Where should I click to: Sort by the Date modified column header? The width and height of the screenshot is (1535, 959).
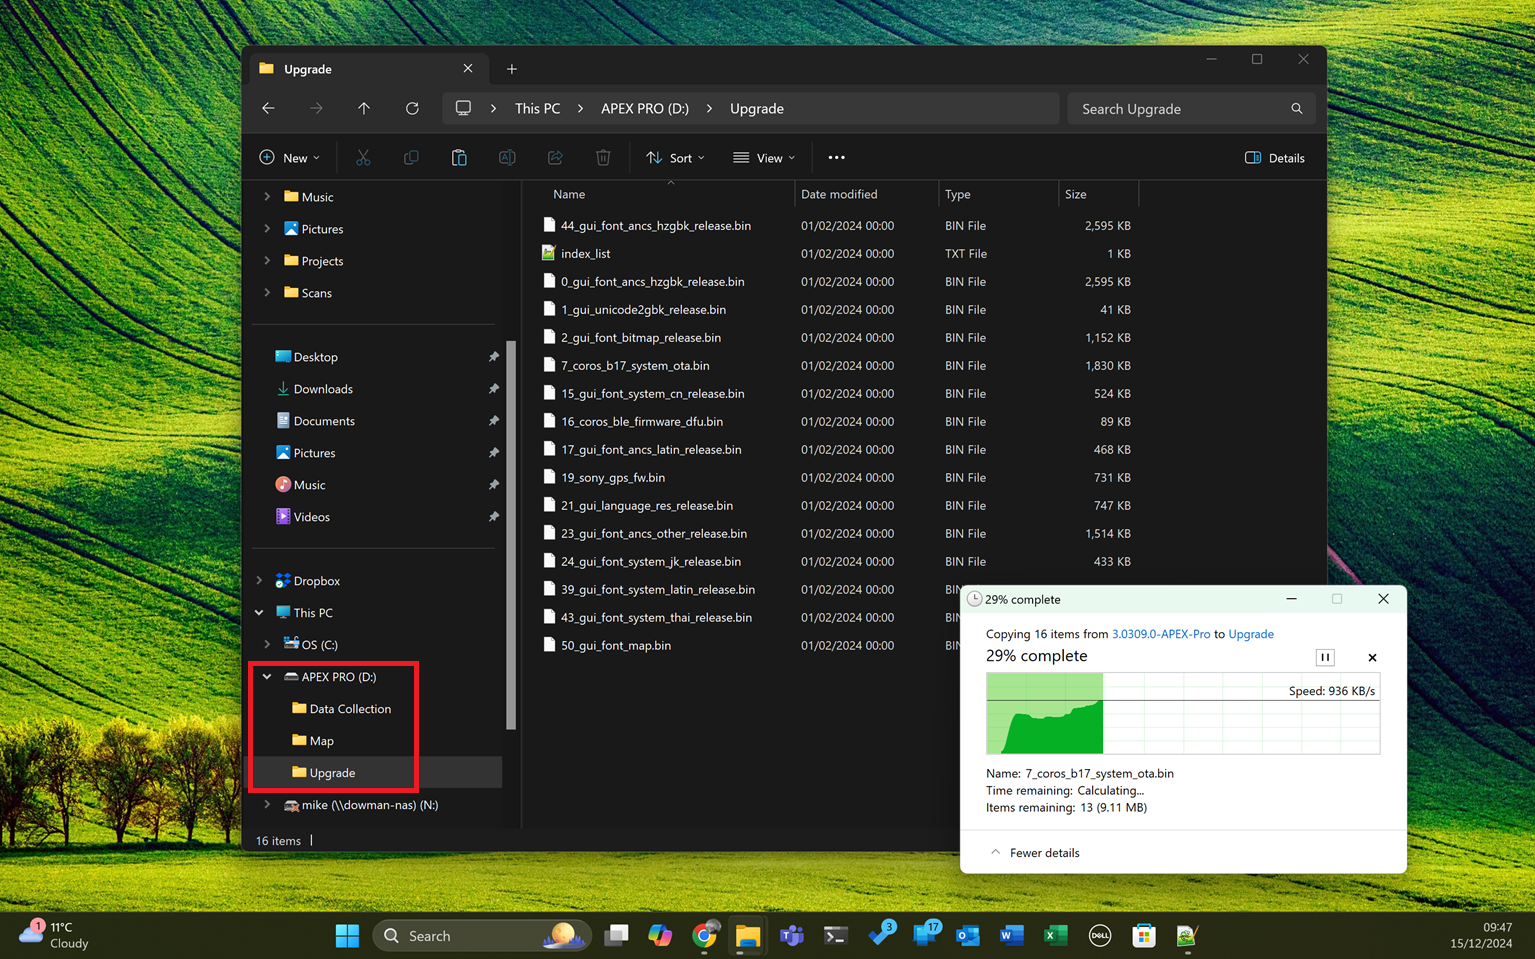pyautogui.click(x=839, y=194)
